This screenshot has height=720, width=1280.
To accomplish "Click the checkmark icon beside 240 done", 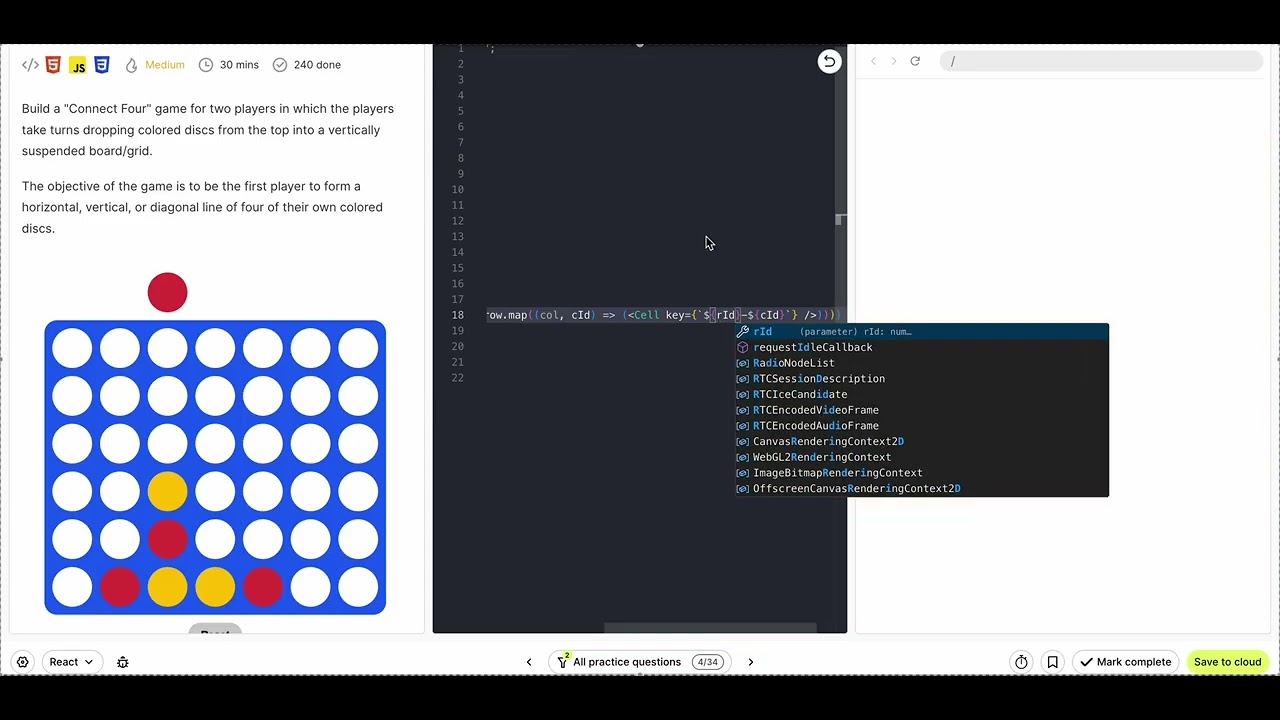I will (x=280, y=65).
